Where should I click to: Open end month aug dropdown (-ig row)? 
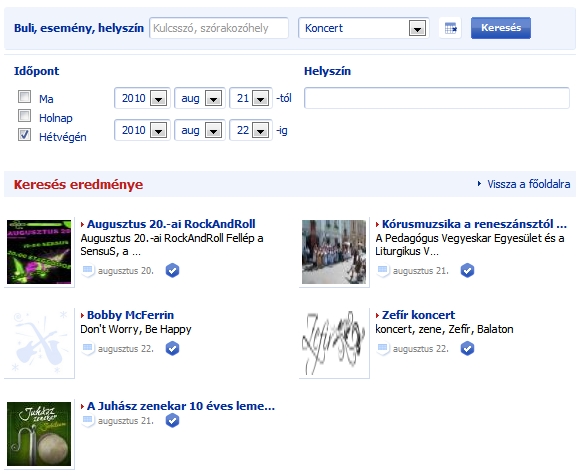pyautogui.click(x=200, y=130)
